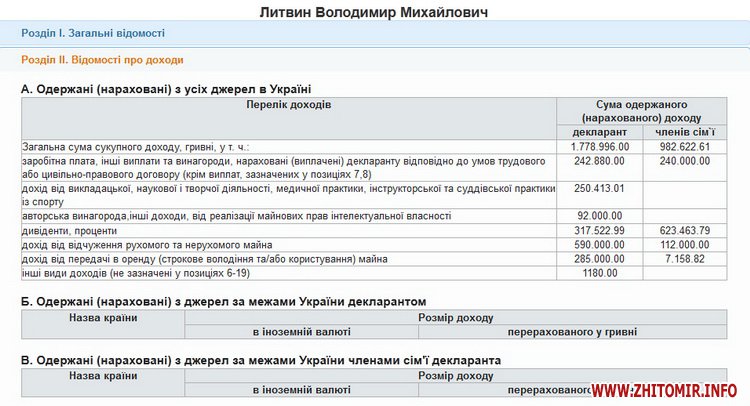Click family dividends amount 623.463.79

point(684,231)
